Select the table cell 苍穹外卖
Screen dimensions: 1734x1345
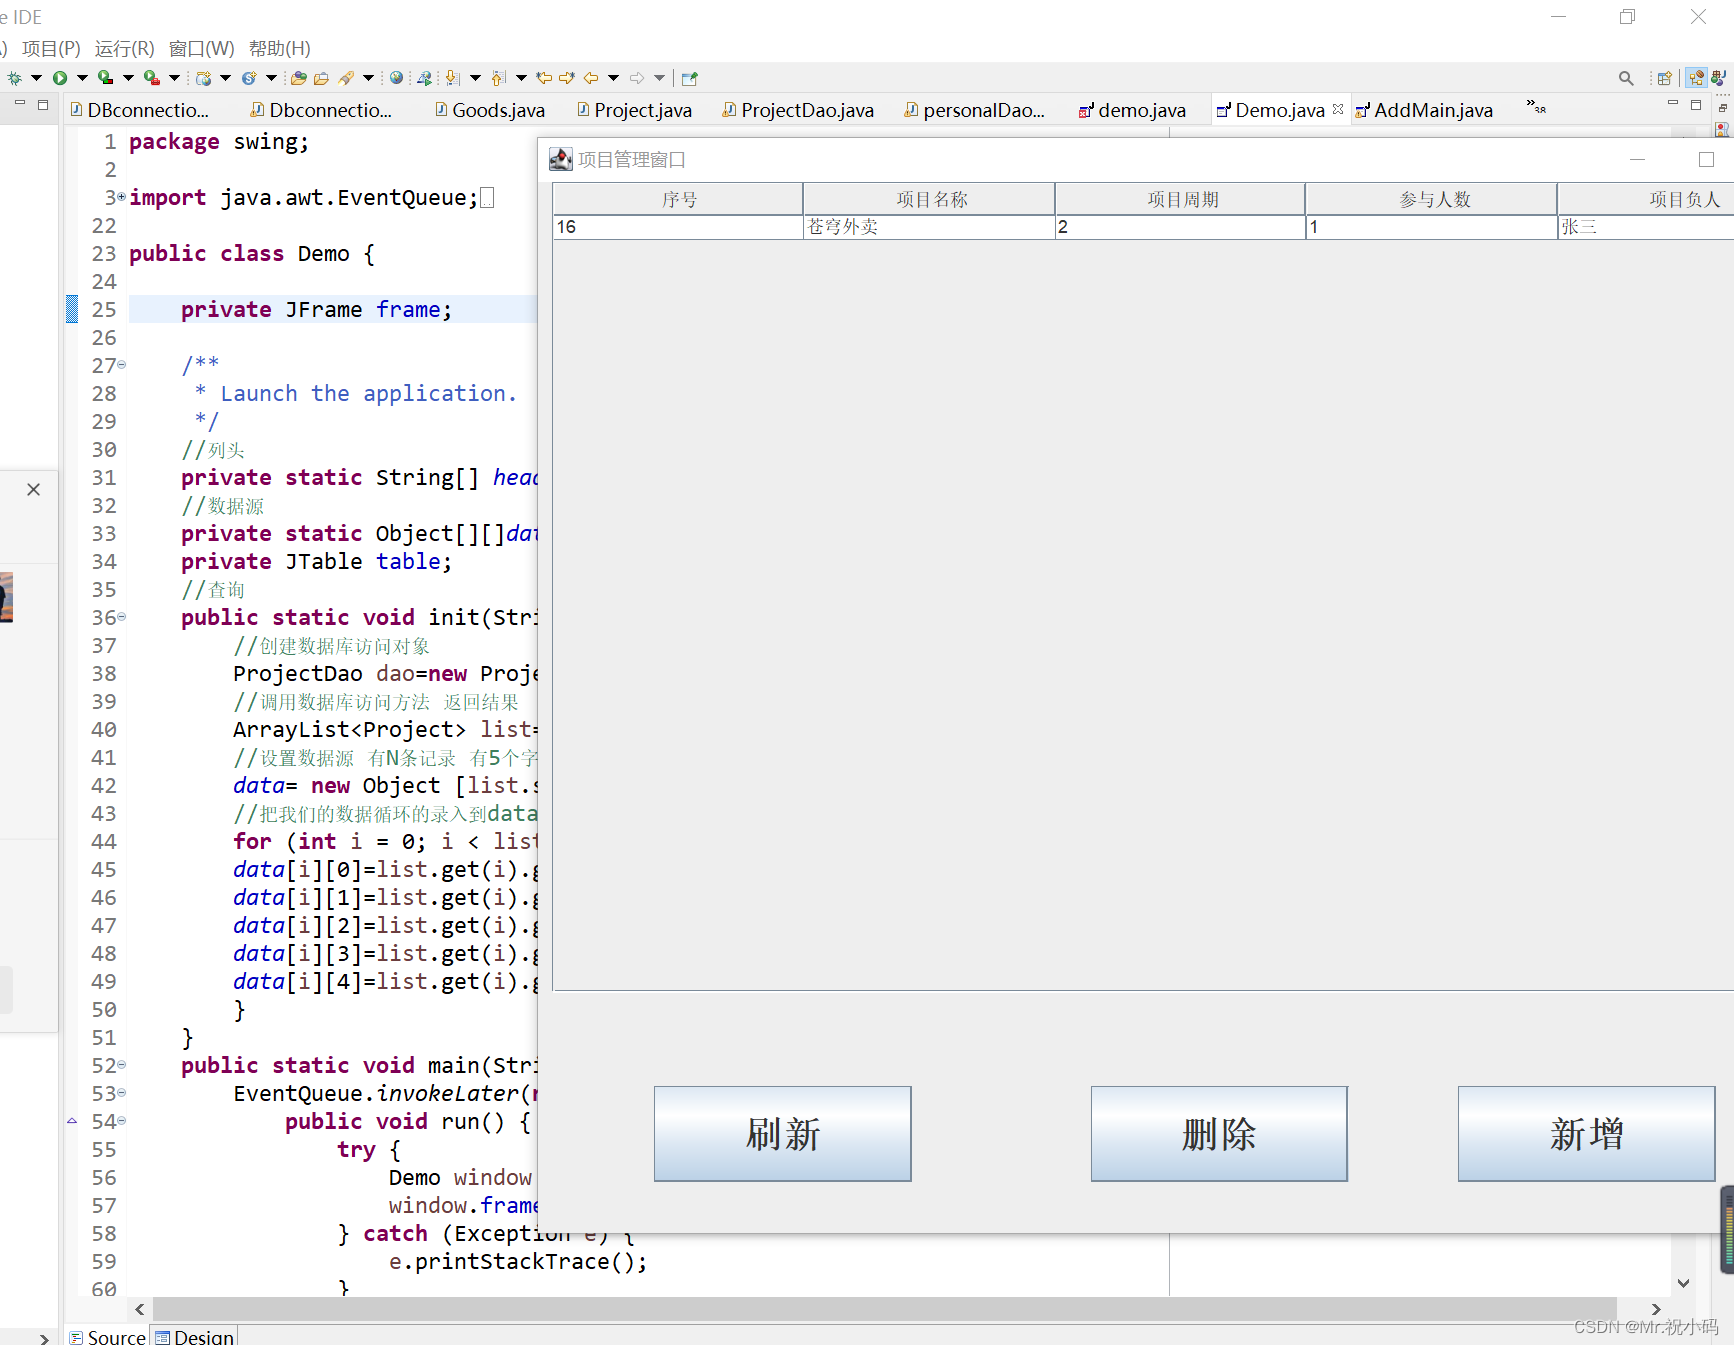pyautogui.click(x=930, y=227)
